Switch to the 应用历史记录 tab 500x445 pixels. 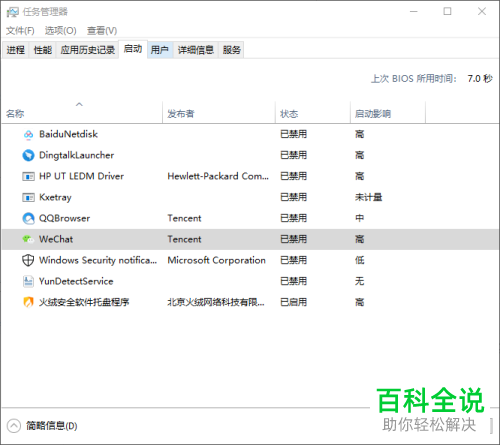[88, 50]
